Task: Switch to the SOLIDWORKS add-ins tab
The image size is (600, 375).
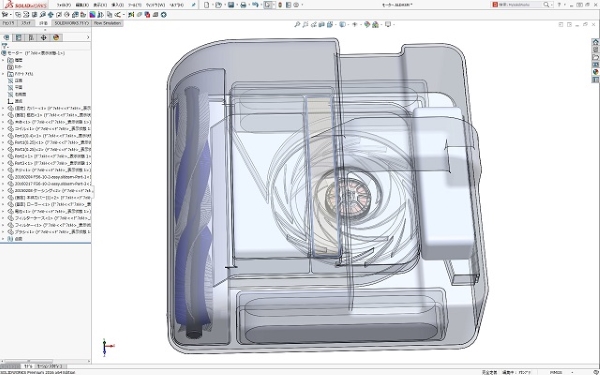Action: (x=71, y=23)
